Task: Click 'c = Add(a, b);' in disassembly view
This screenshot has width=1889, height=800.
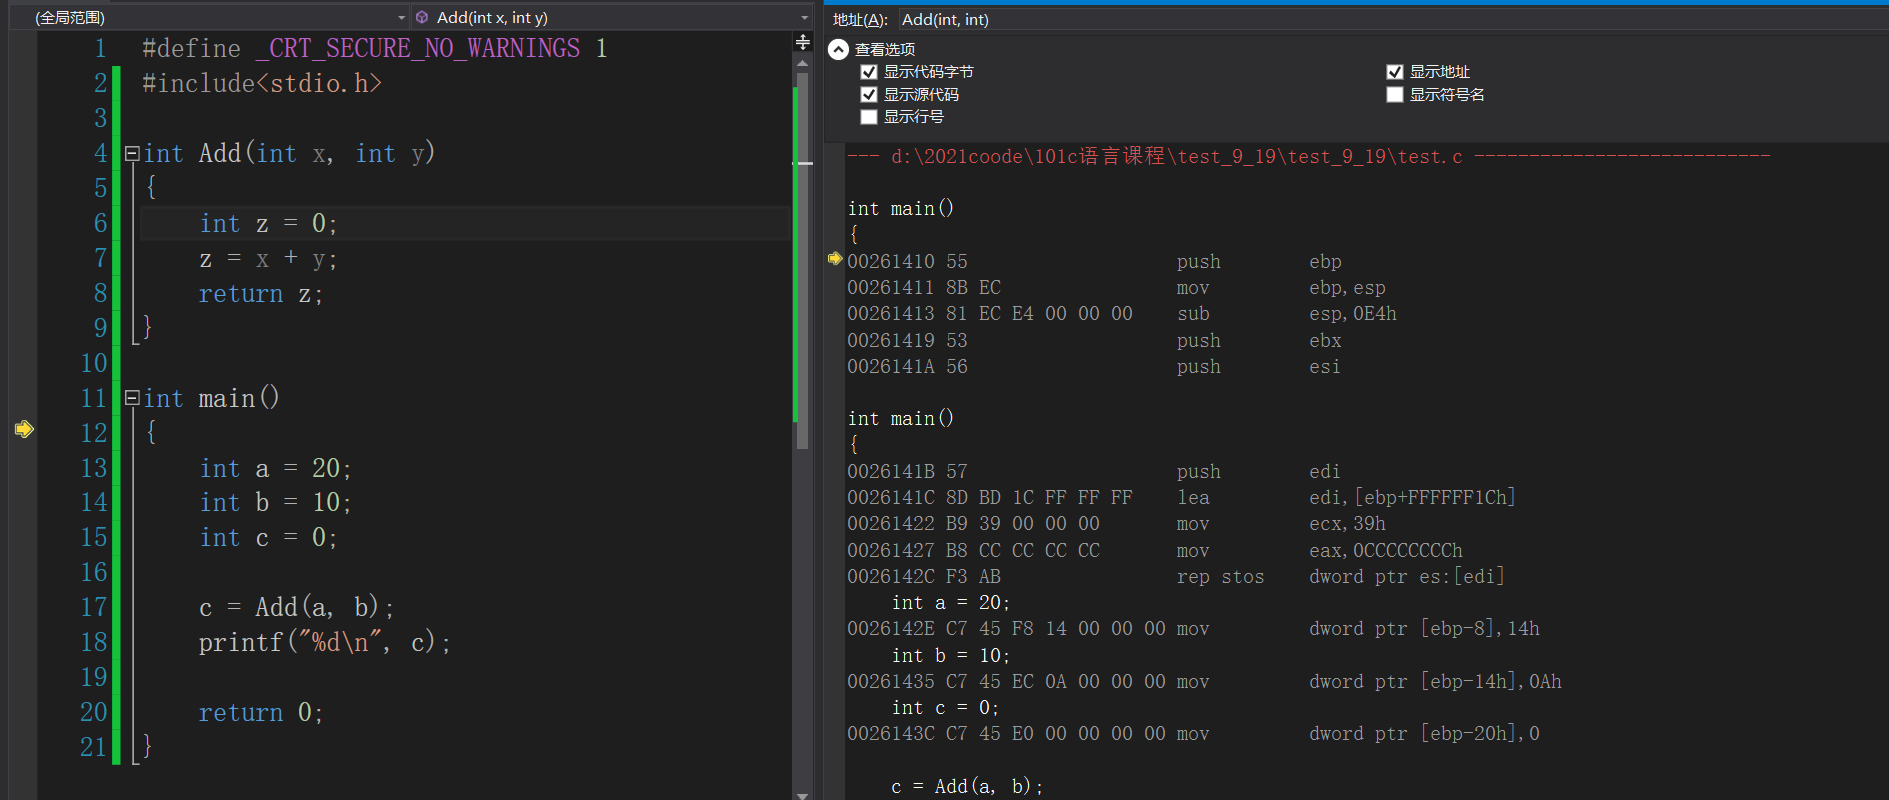Action: [x=967, y=787]
